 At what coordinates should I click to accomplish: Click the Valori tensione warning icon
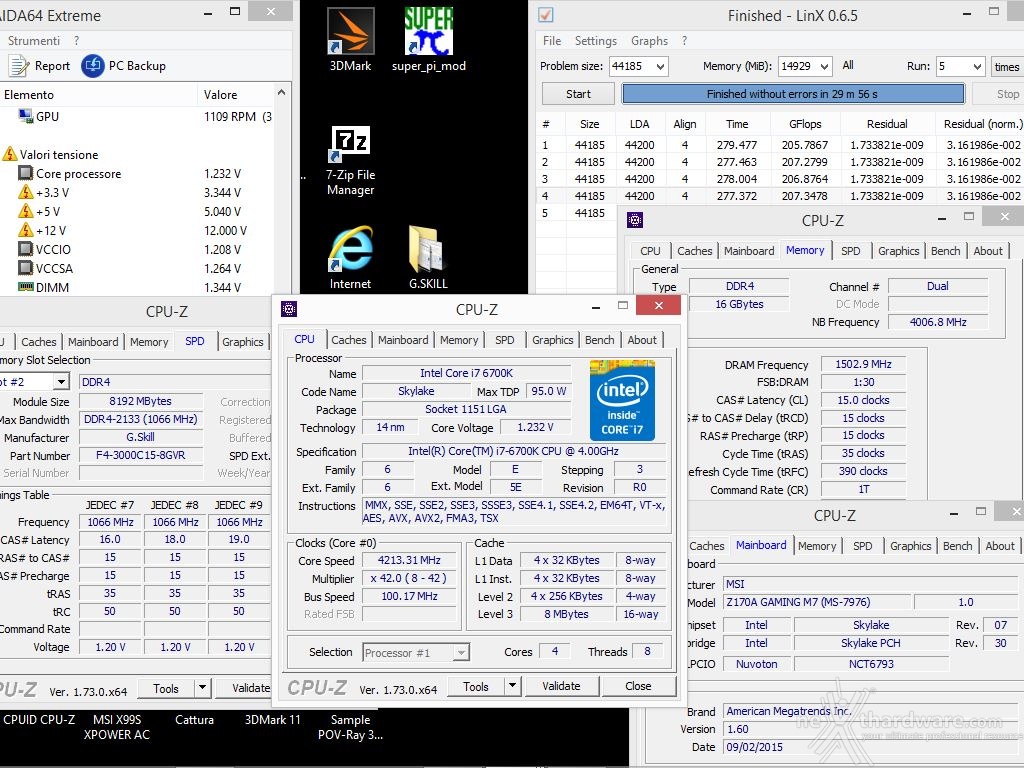[x=10, y=154]
